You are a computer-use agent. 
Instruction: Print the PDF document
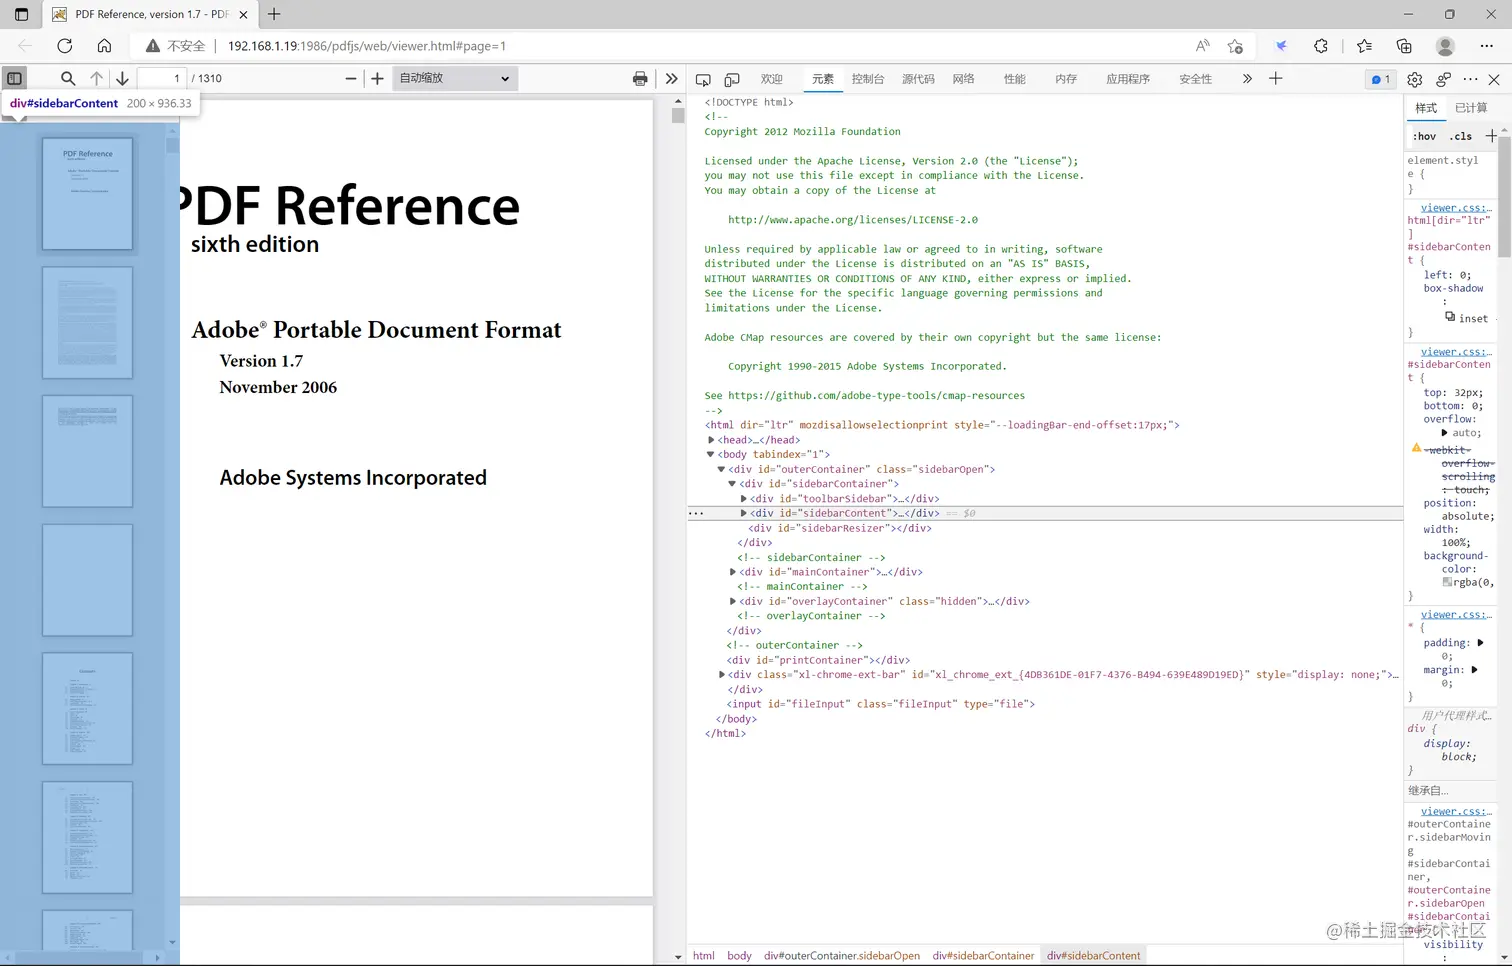coord(640,78)
